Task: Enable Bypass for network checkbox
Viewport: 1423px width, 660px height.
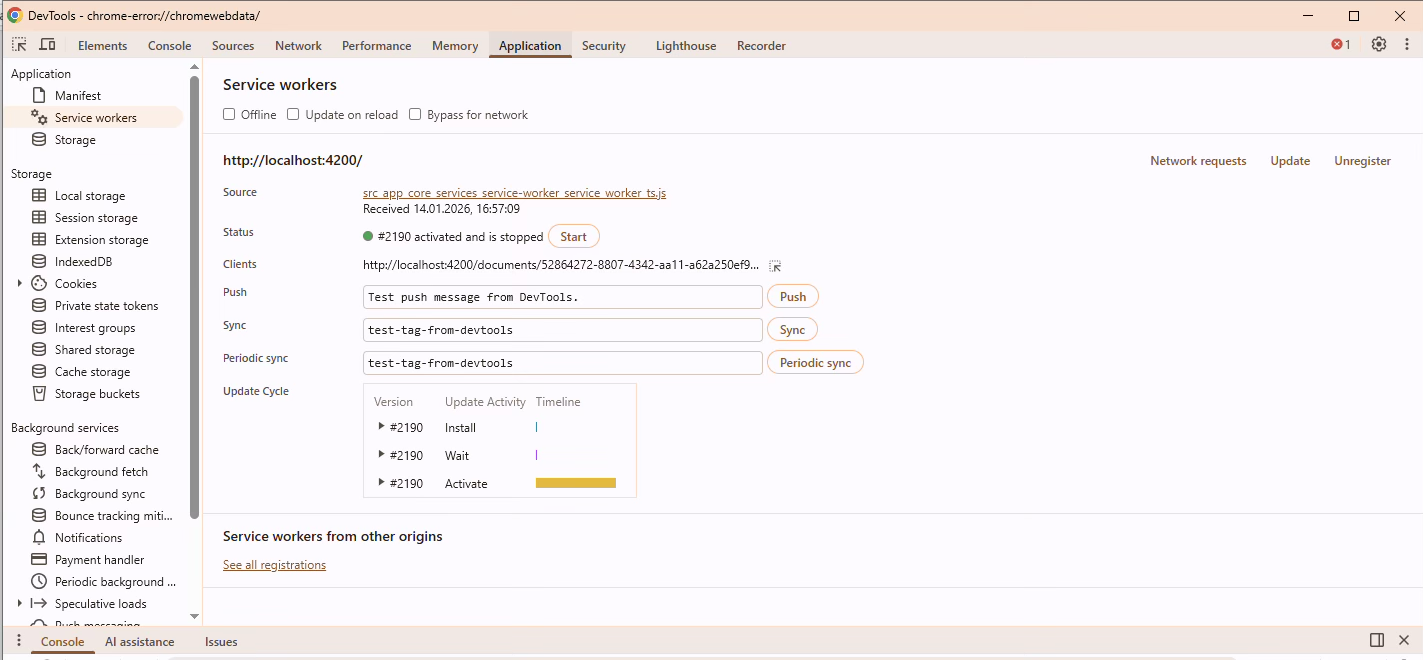Action: 415,114
